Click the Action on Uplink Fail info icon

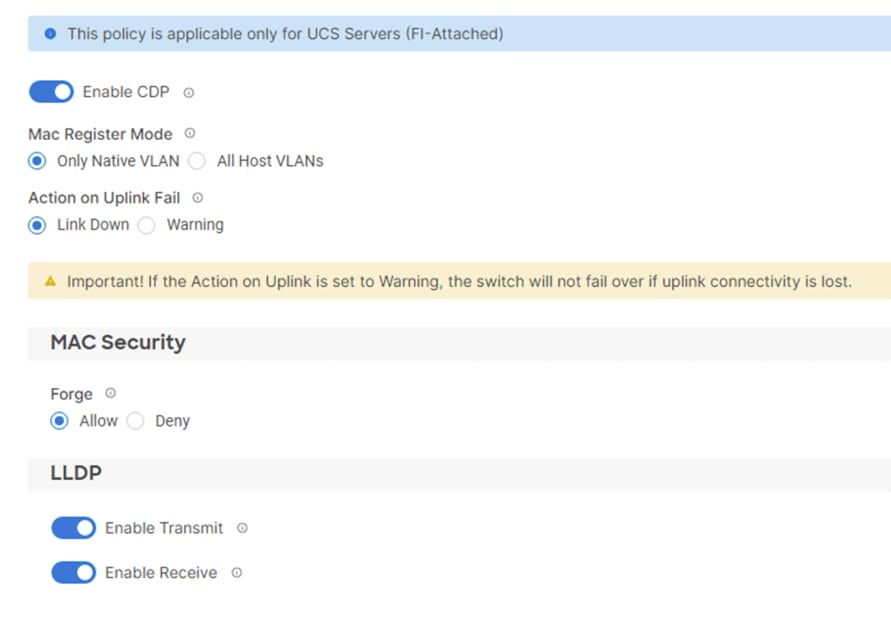197,198
